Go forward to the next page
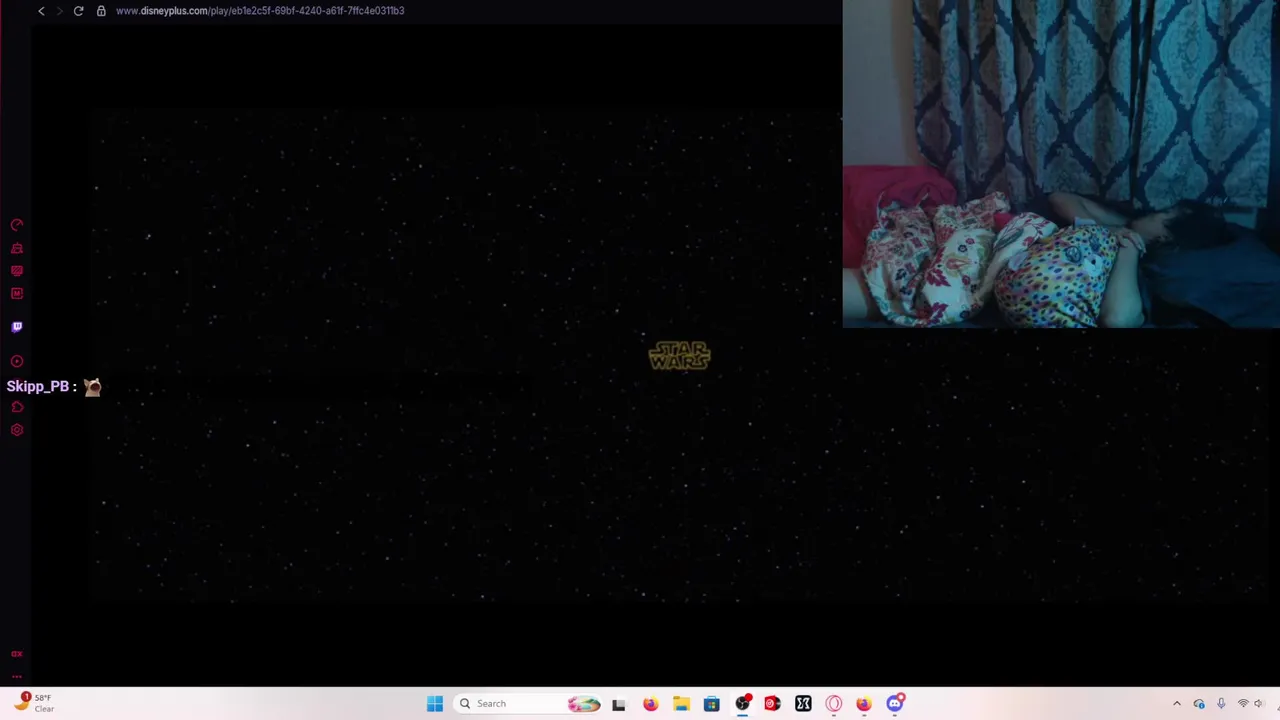This screenshot has width=1280, height=720. (x=59, y=10)
